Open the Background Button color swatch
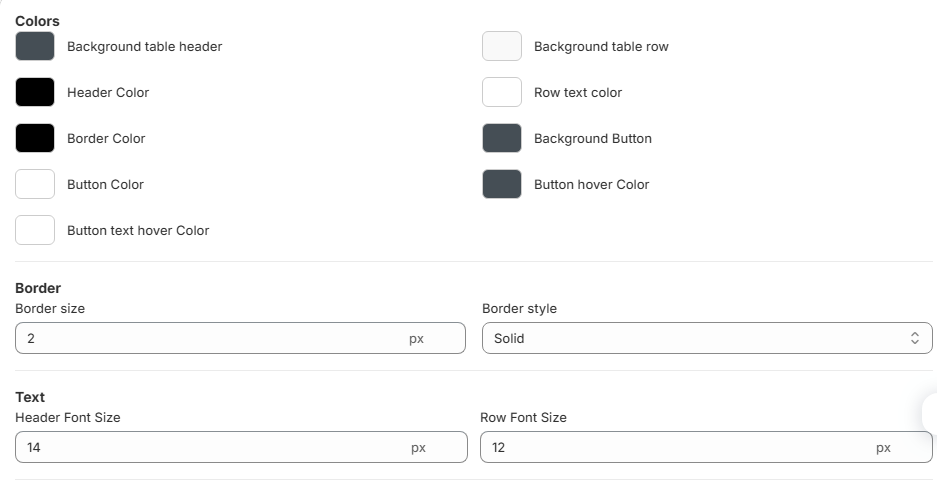Screen dimensions: 937x483 point(502,138)
